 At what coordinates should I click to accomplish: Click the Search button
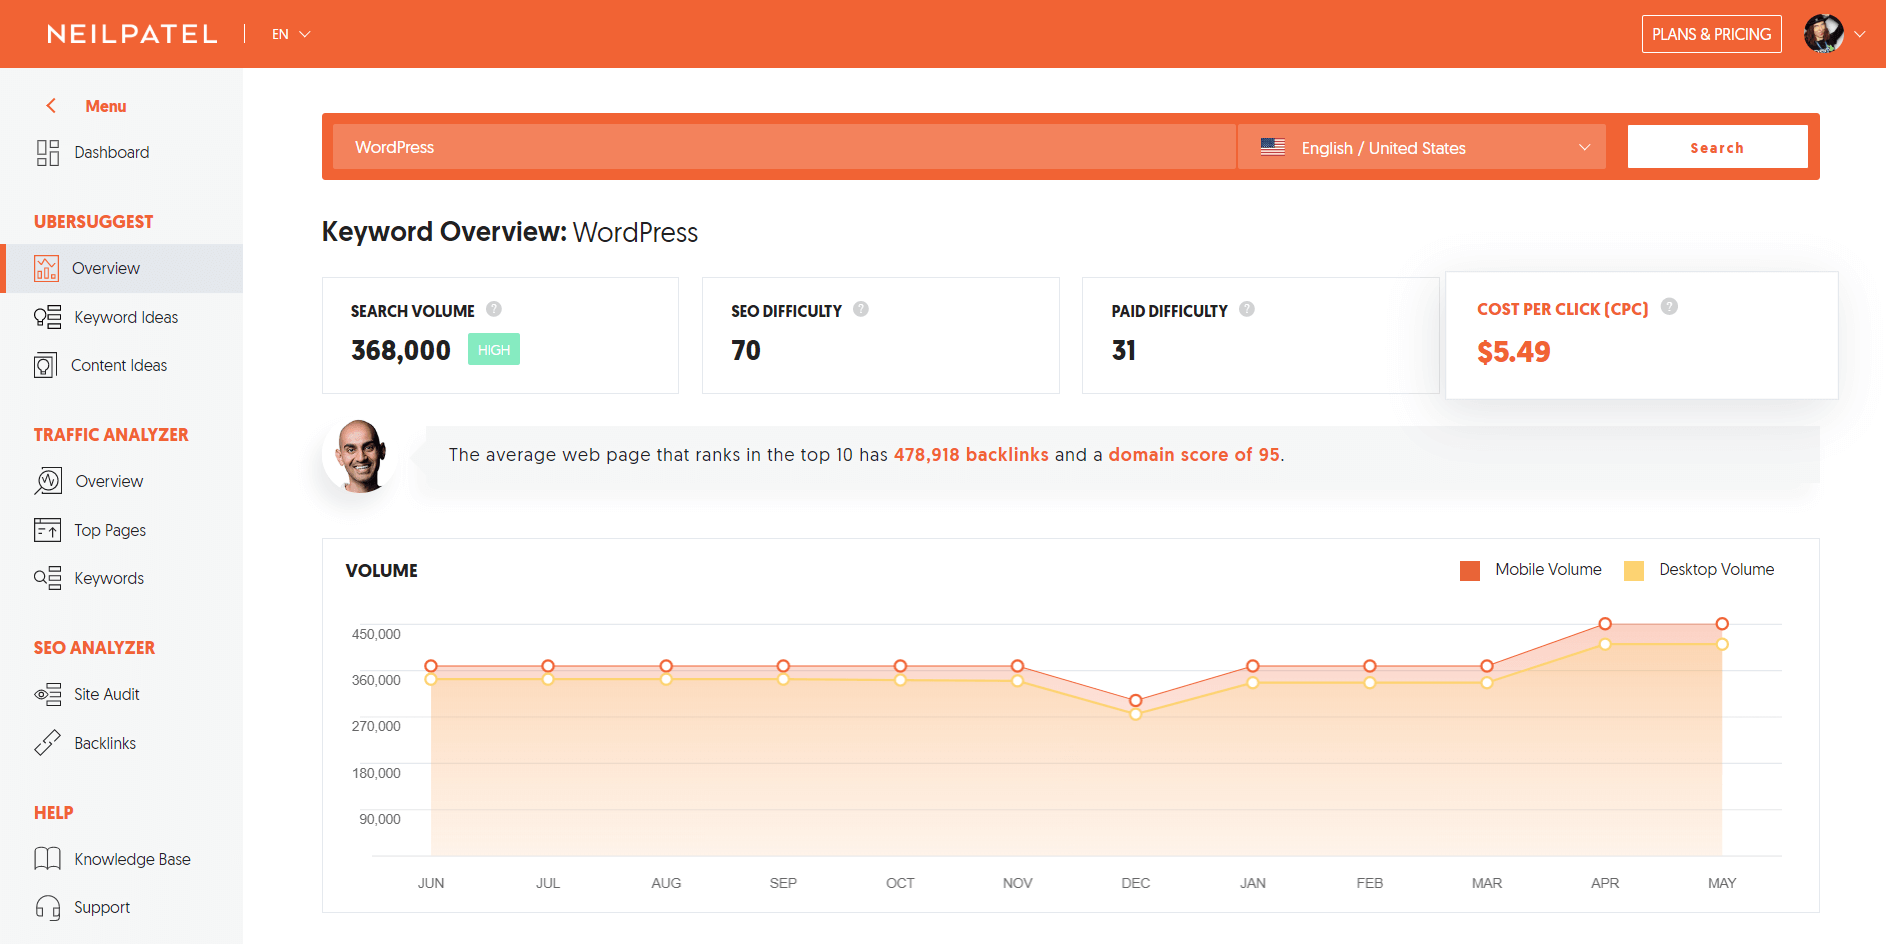1717,147
